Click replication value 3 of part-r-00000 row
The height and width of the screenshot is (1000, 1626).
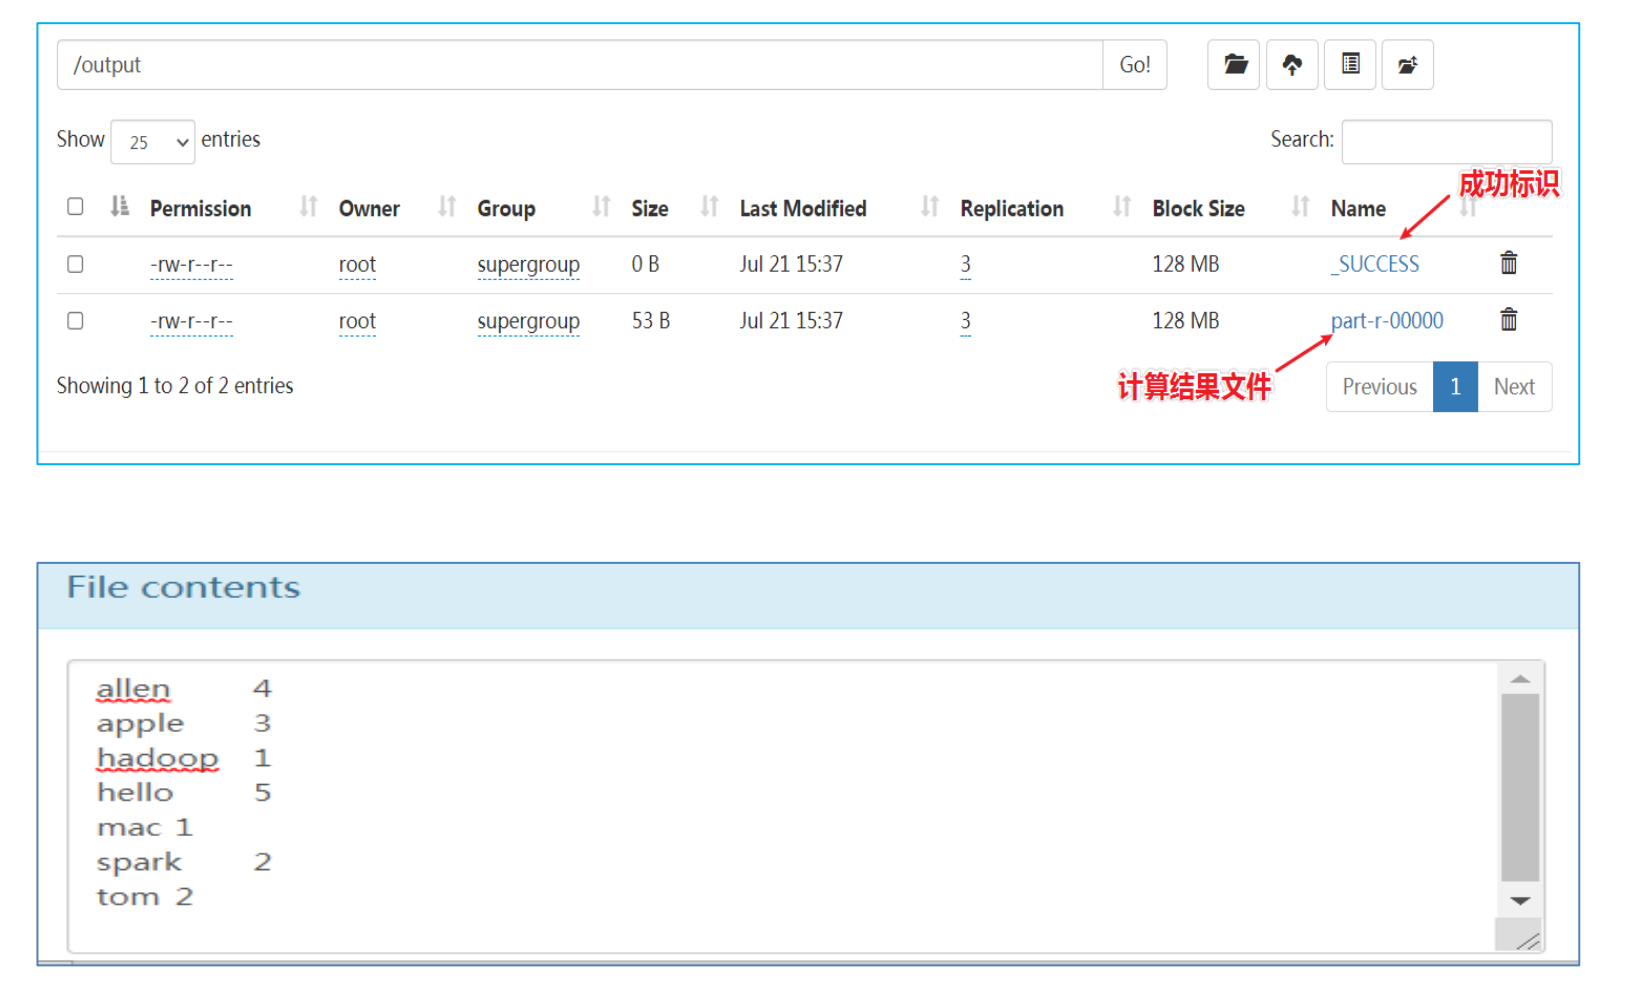coord(965,322)
